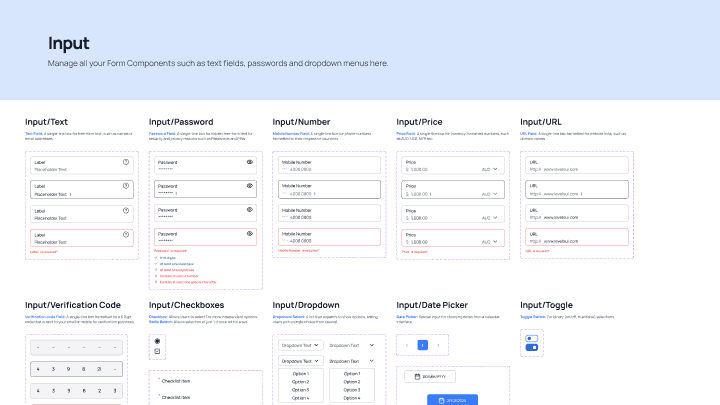Click the 'Input/Date Picker' heading
The height and width of the screenshot is (405, 720).
(x=432, y=305)
